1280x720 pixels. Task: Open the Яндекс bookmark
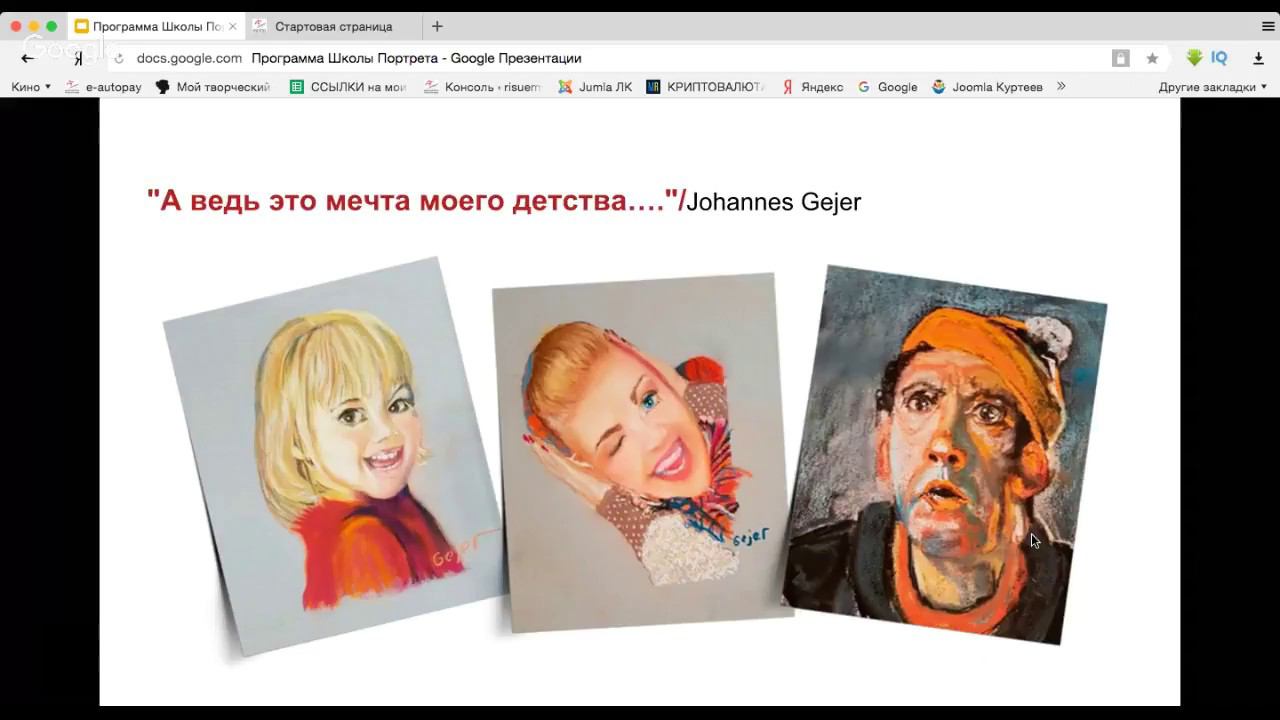click(812, 87)
